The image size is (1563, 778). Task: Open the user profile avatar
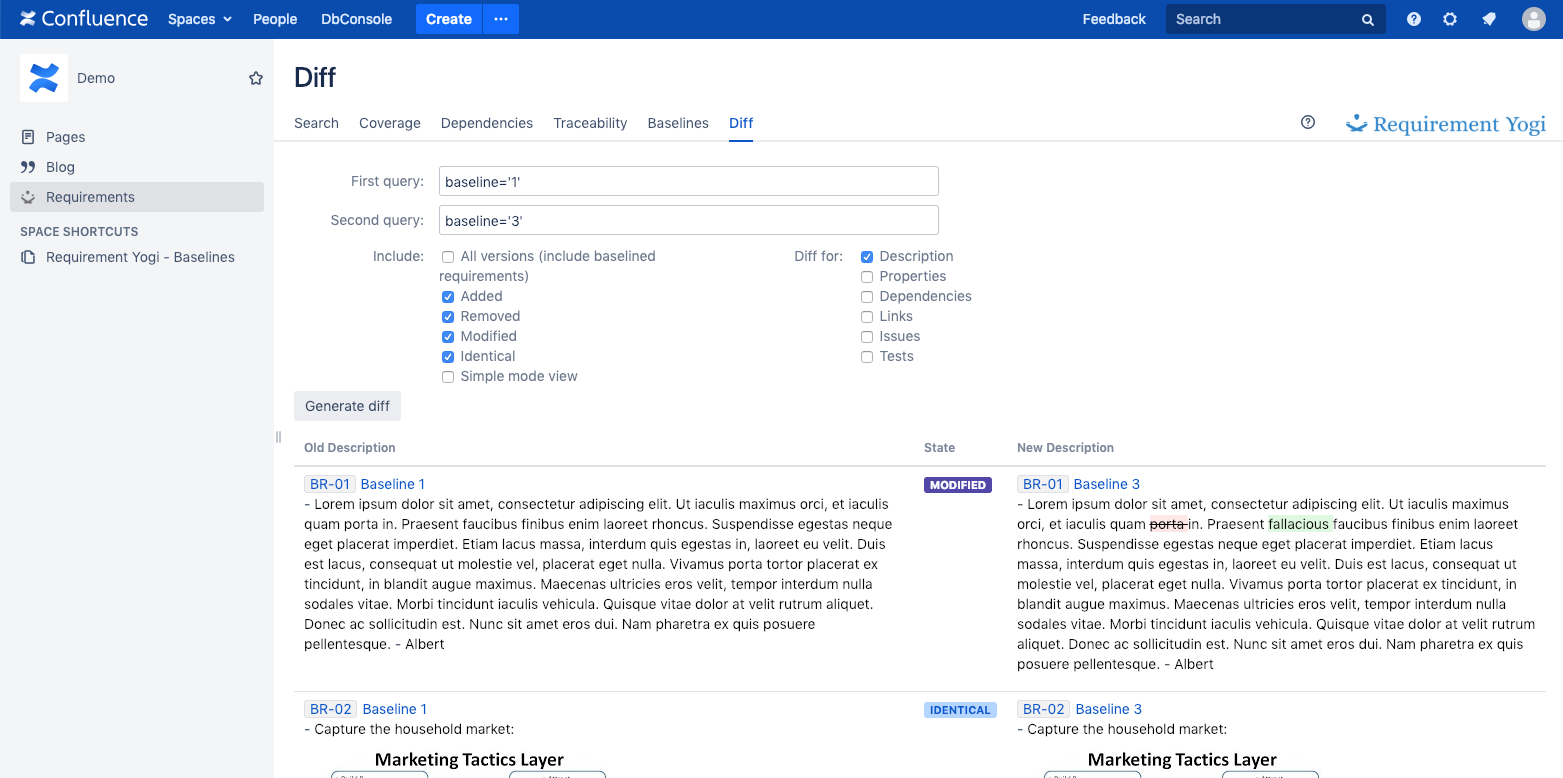pos(1533,19)
